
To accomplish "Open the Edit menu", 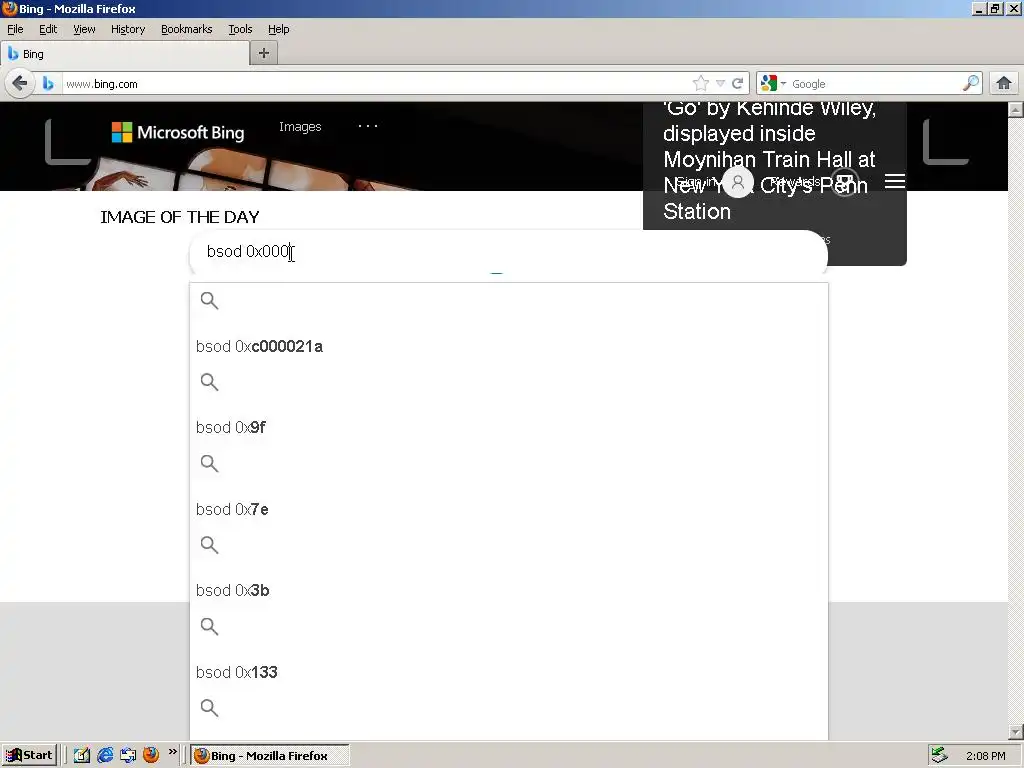I will (x=48, y=29).
